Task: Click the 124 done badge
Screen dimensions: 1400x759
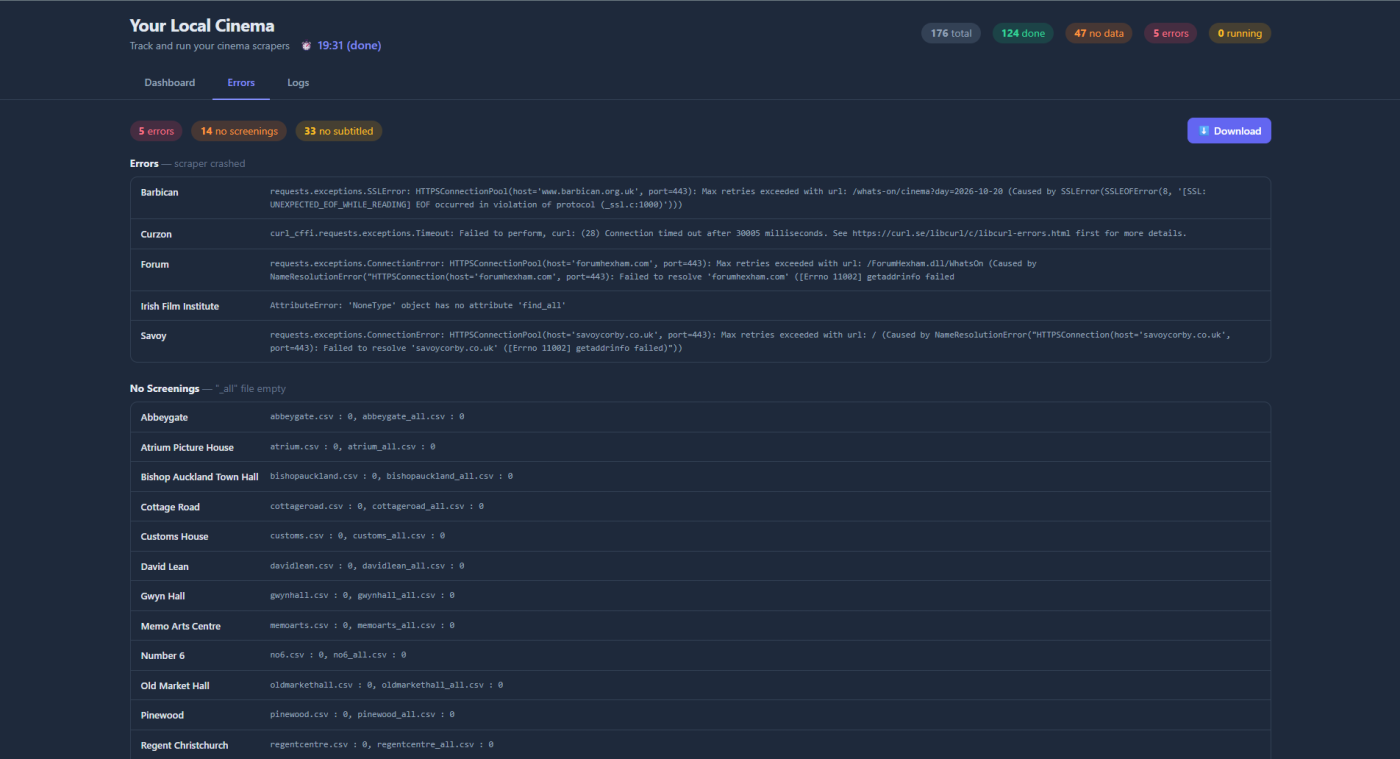Action: pyautogui.click(x=1023, y=33)
